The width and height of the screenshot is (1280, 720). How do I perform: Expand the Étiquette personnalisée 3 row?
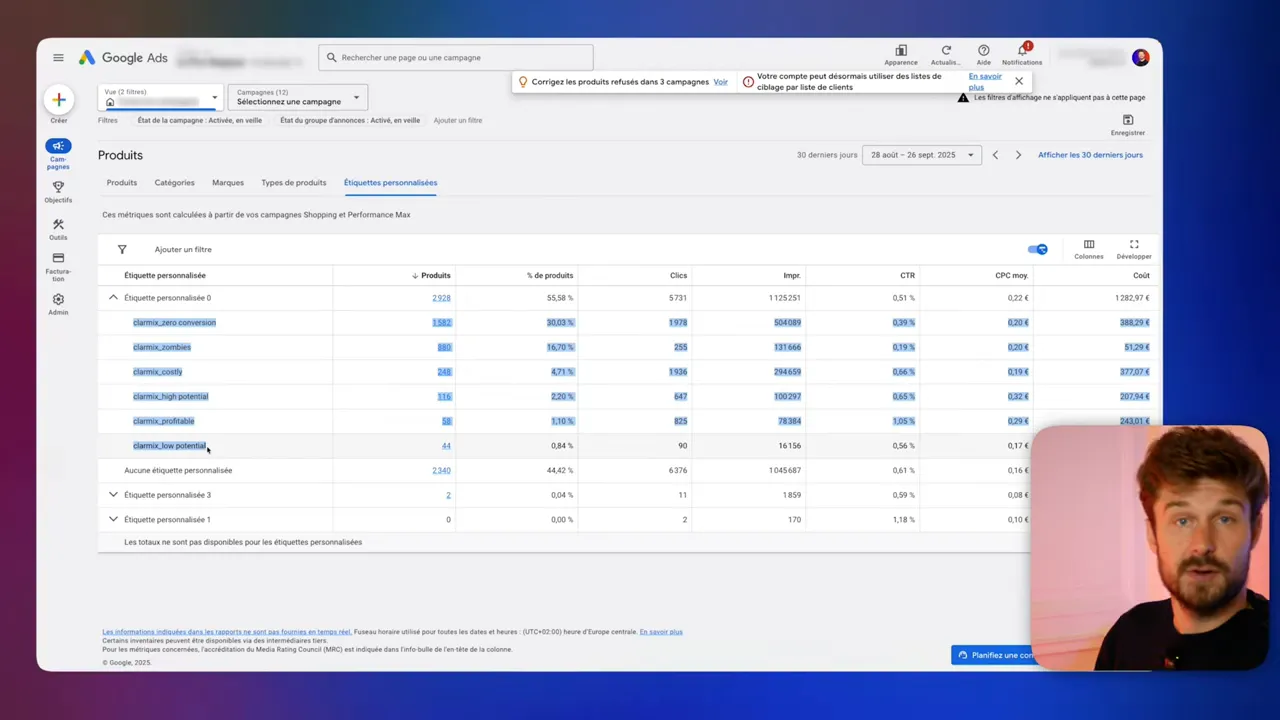(113, 494)
